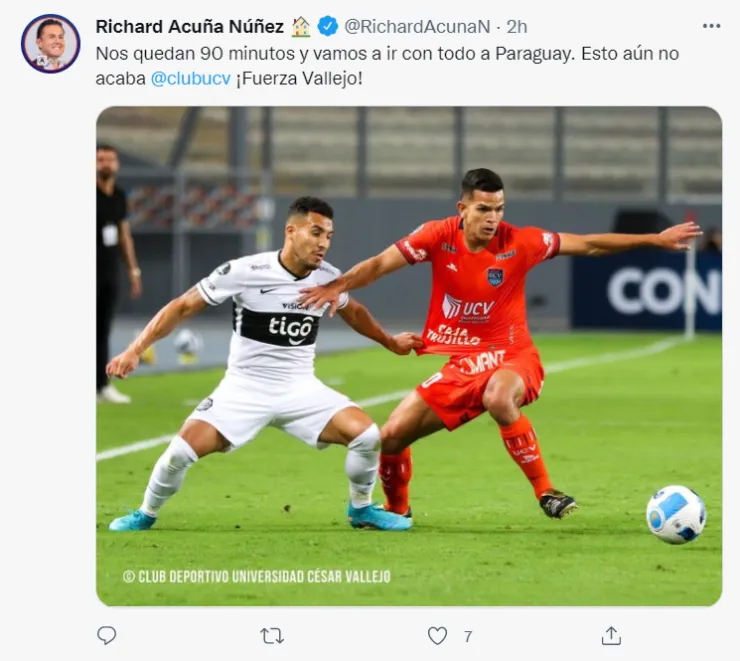The width and height of the screenshot is (740, 661).
Task: Click the Club Deportivo Universidad César Vallejo watermark
Action: 257,576
